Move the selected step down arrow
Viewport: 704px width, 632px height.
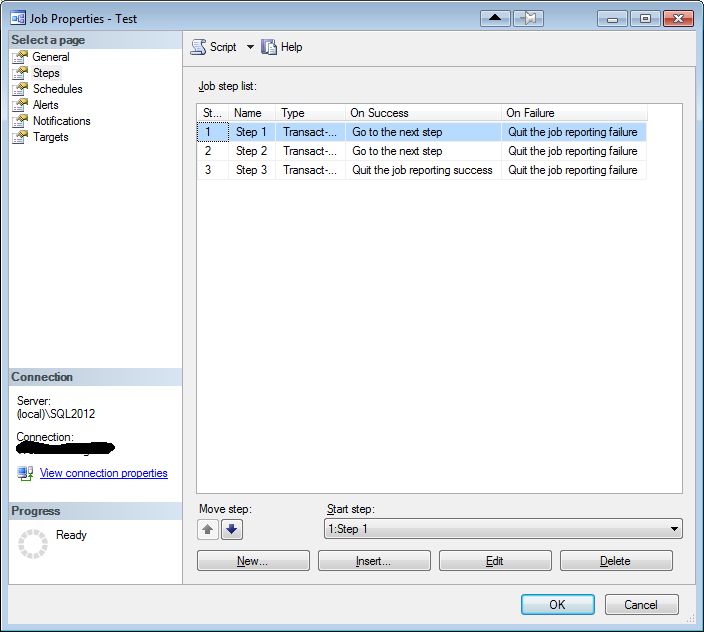pyautogui.click(x=232, y=530)
